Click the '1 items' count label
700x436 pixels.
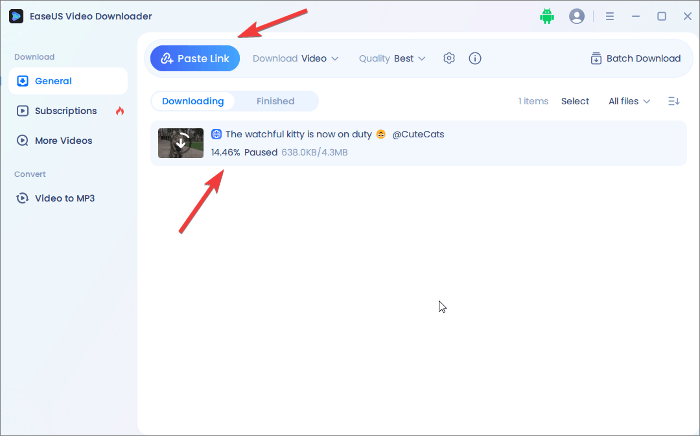533,101
